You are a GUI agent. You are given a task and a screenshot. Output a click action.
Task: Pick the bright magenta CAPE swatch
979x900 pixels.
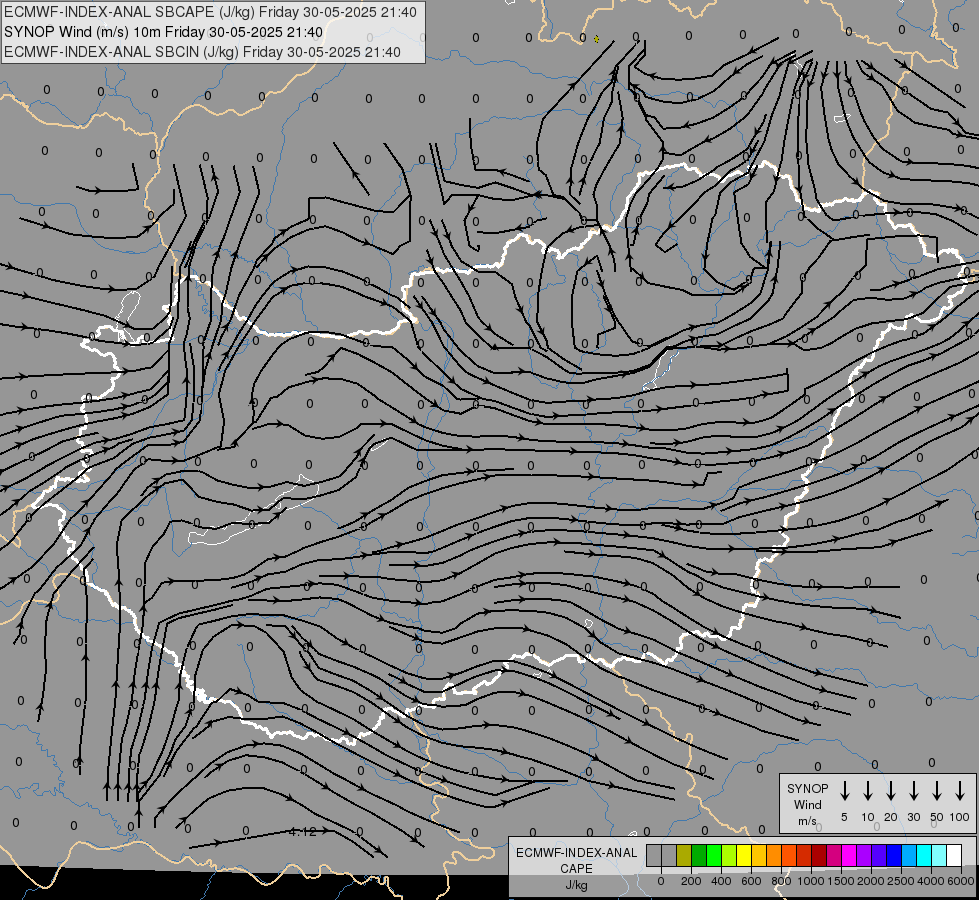(849, 855)
